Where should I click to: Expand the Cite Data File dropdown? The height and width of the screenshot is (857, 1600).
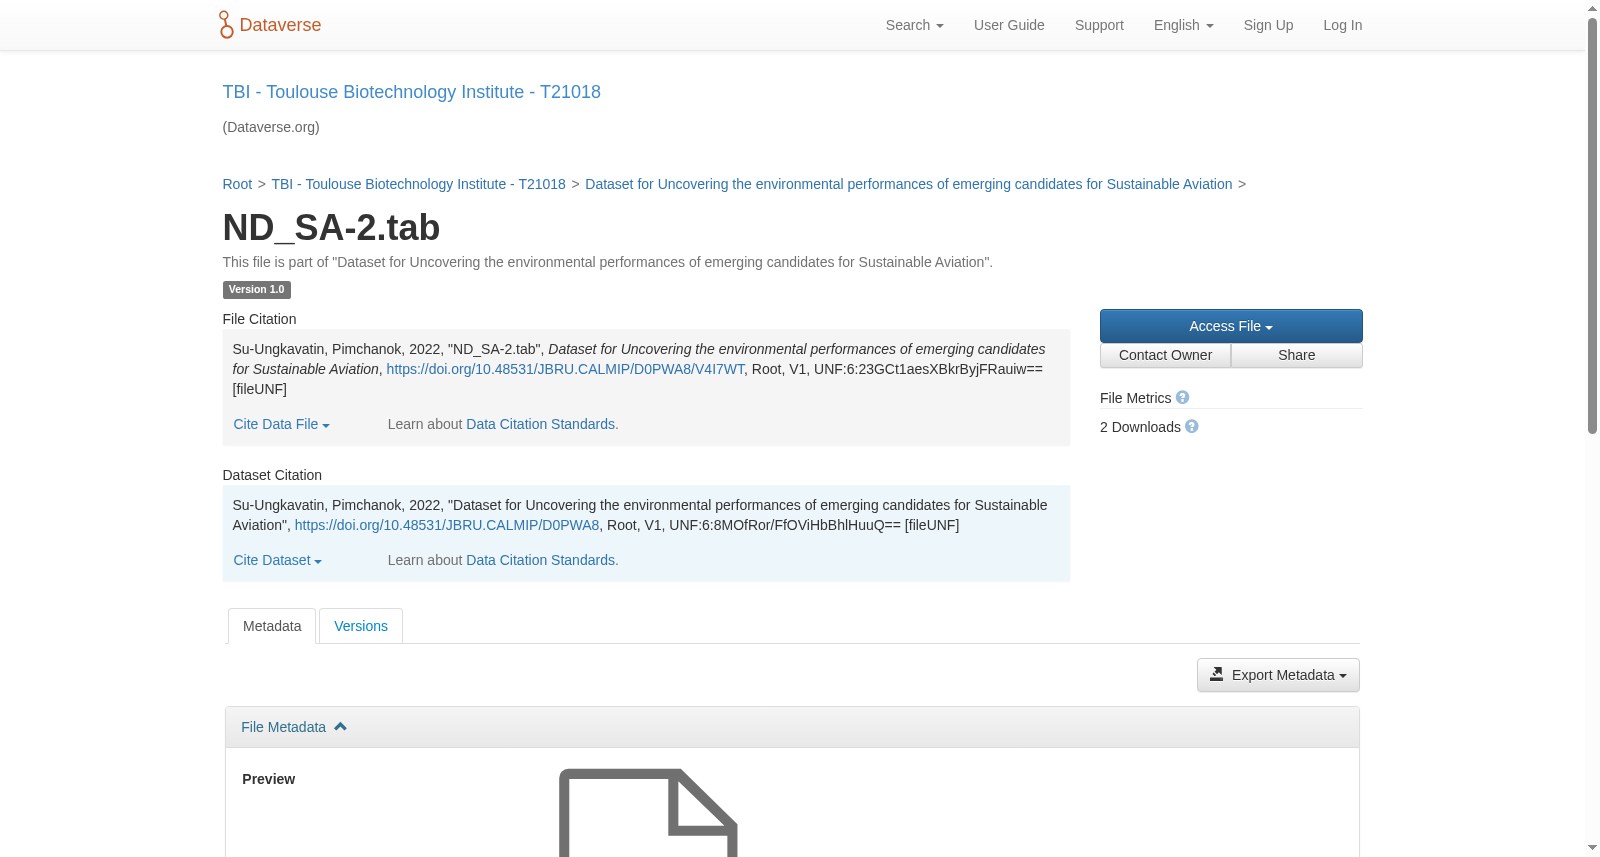tap(282, 424)
